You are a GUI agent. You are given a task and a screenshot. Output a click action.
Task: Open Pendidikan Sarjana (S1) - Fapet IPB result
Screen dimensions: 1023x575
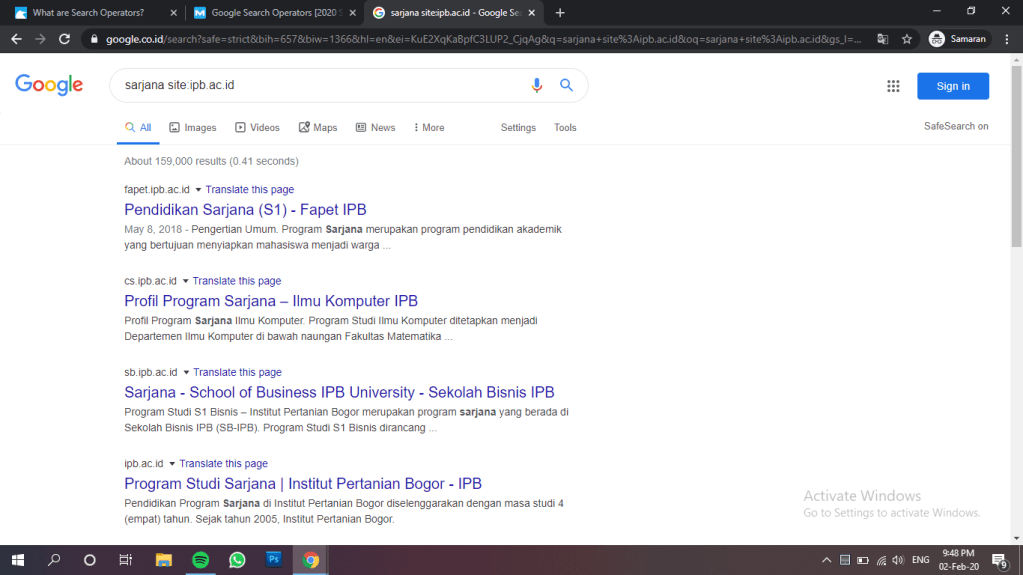245,210
